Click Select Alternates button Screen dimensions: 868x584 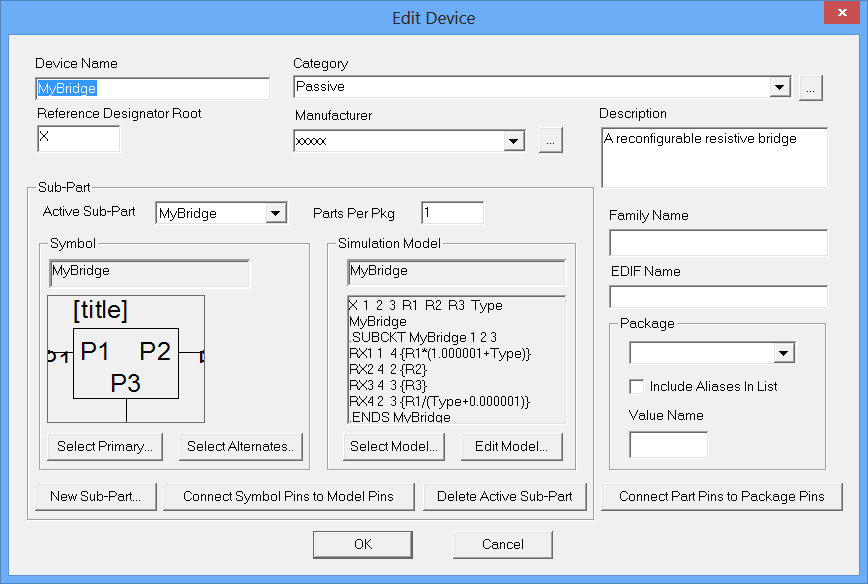click(240, 447)
